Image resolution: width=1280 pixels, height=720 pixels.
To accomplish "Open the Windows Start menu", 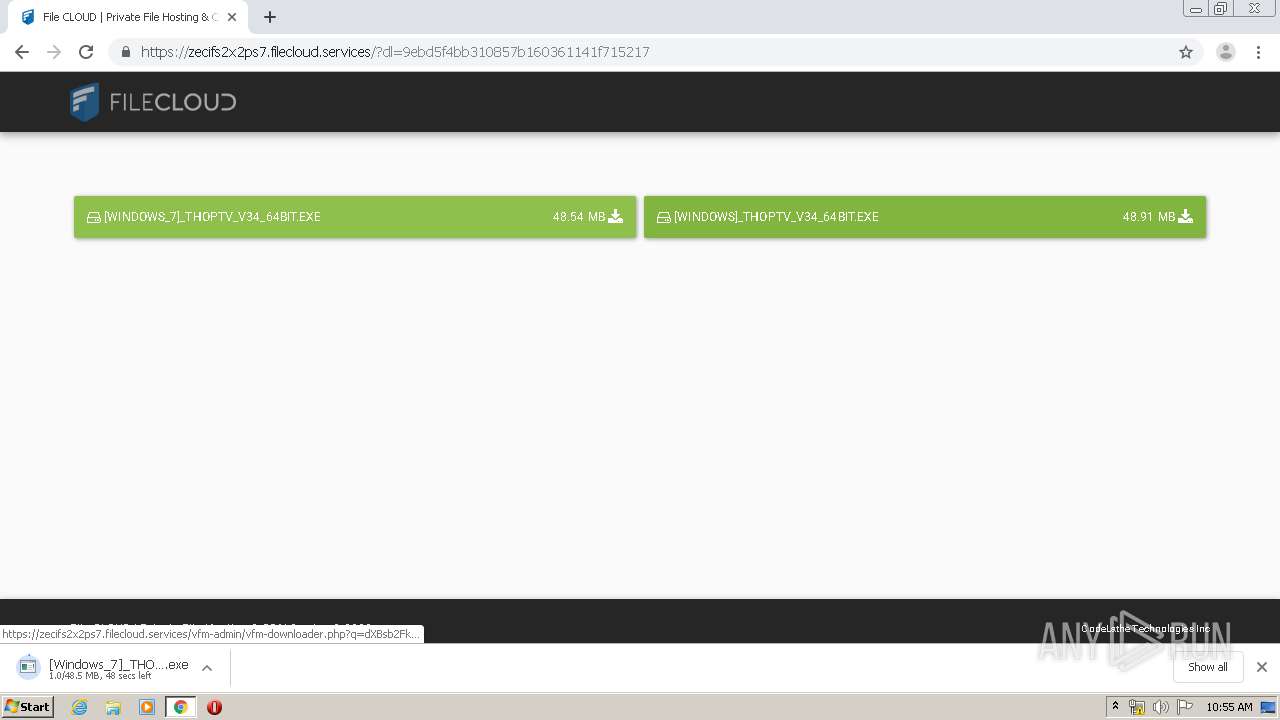I will point(28,707).
